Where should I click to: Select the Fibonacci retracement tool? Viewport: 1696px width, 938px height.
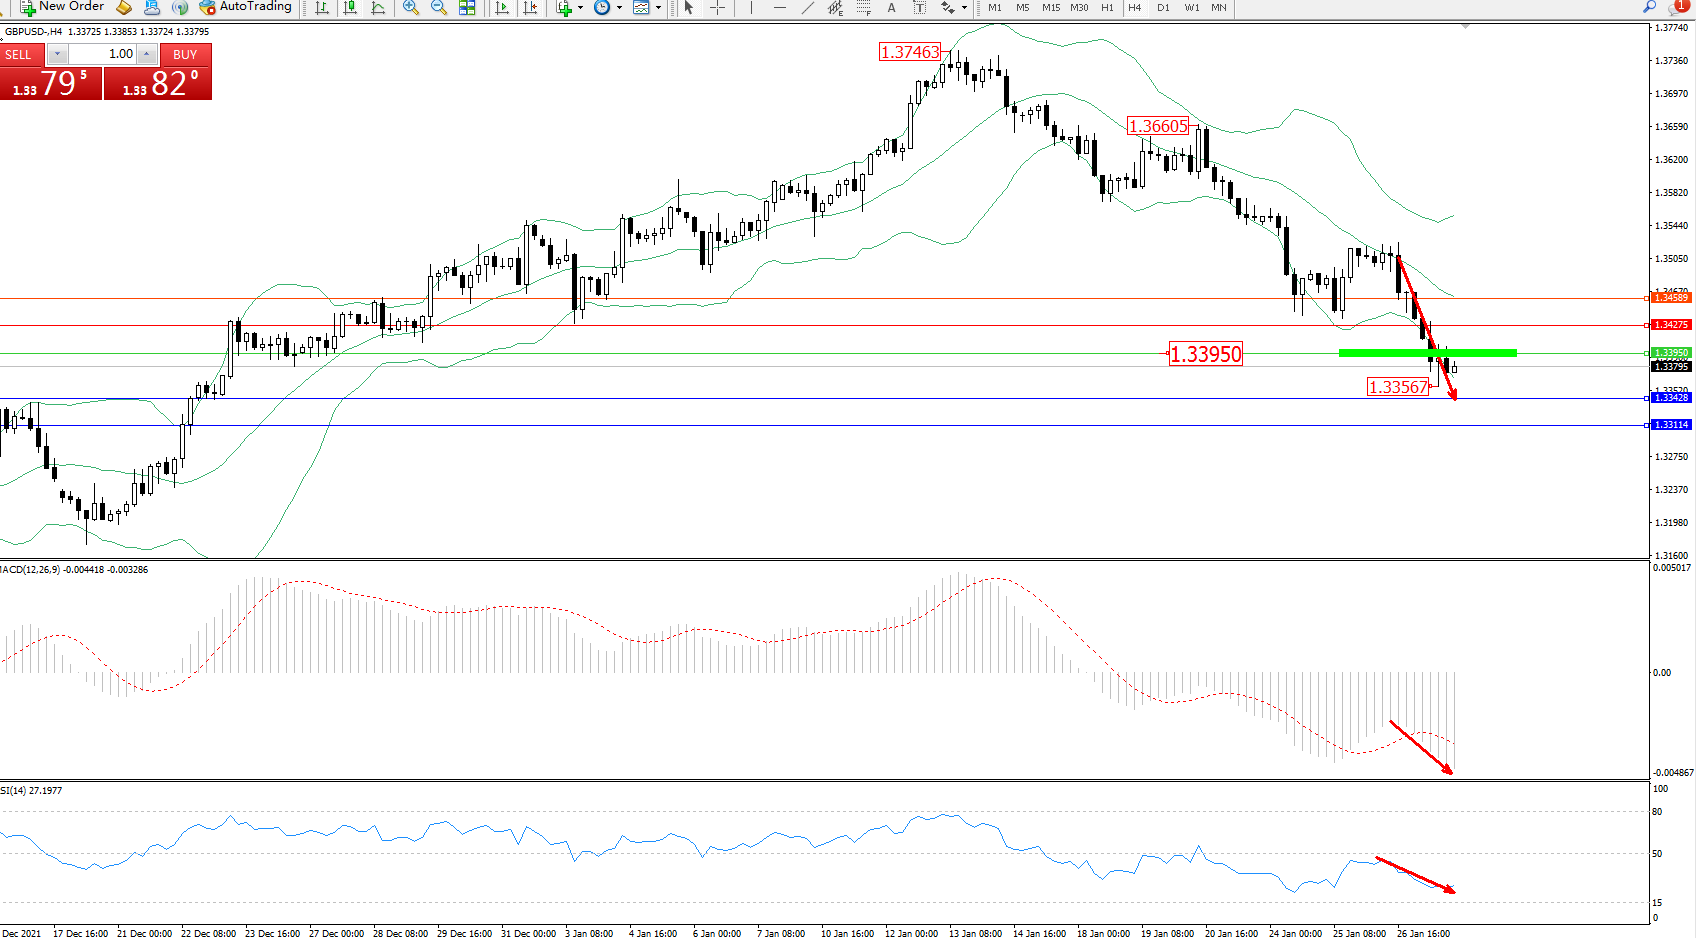click(863, 7)
